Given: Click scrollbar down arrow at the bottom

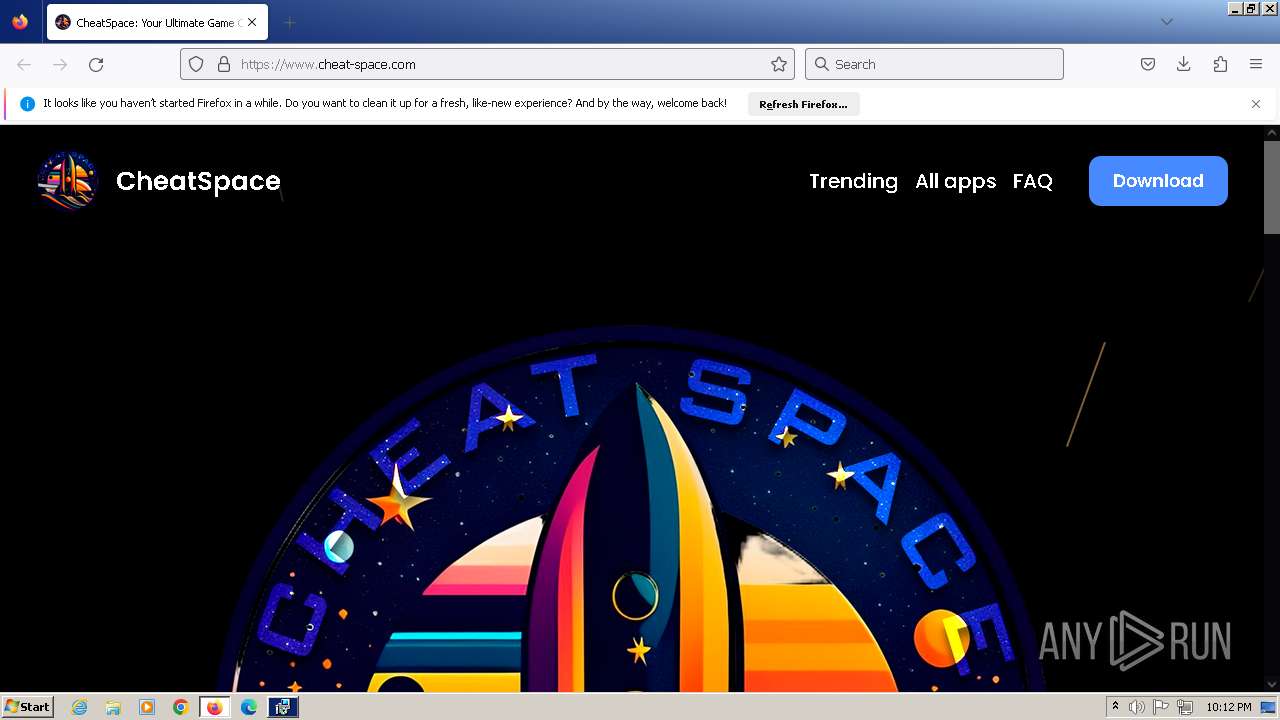Looking at the screenshot, I should point(1272,684).
